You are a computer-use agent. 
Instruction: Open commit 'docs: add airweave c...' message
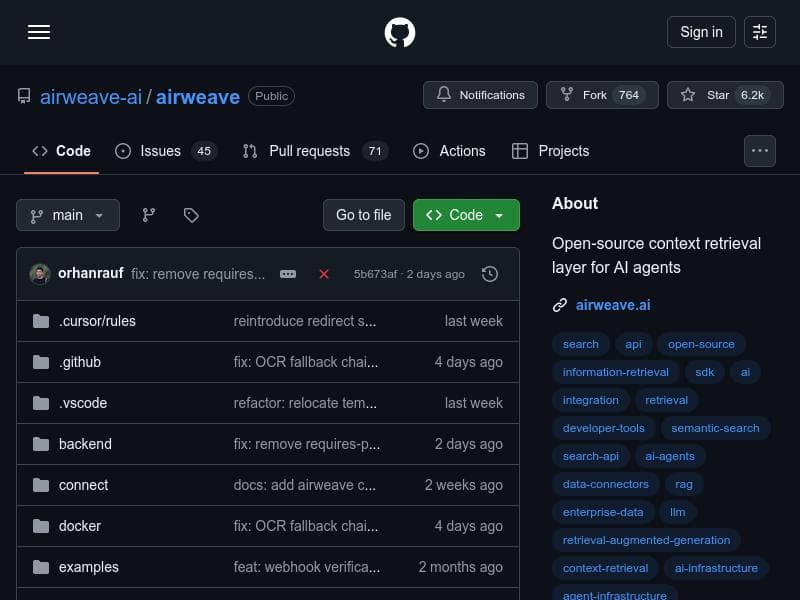coord(305,485)
